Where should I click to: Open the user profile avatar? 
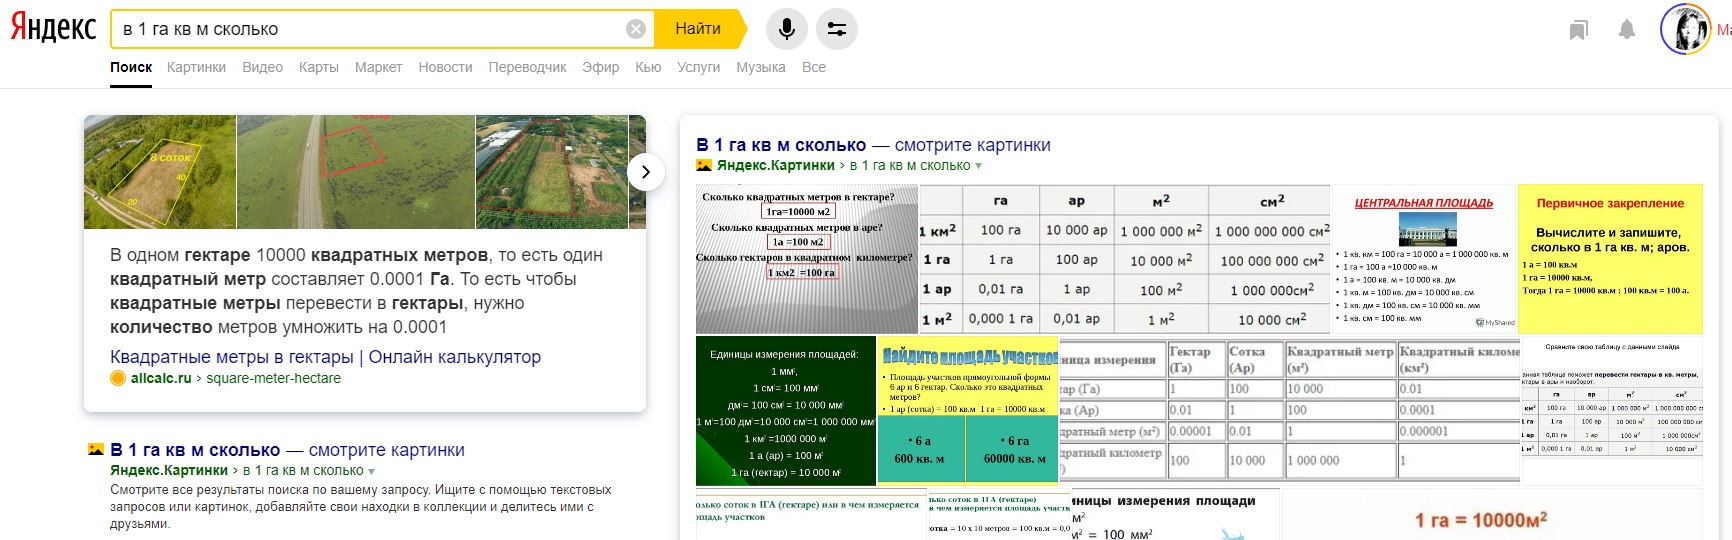(x=1685, y=29)
